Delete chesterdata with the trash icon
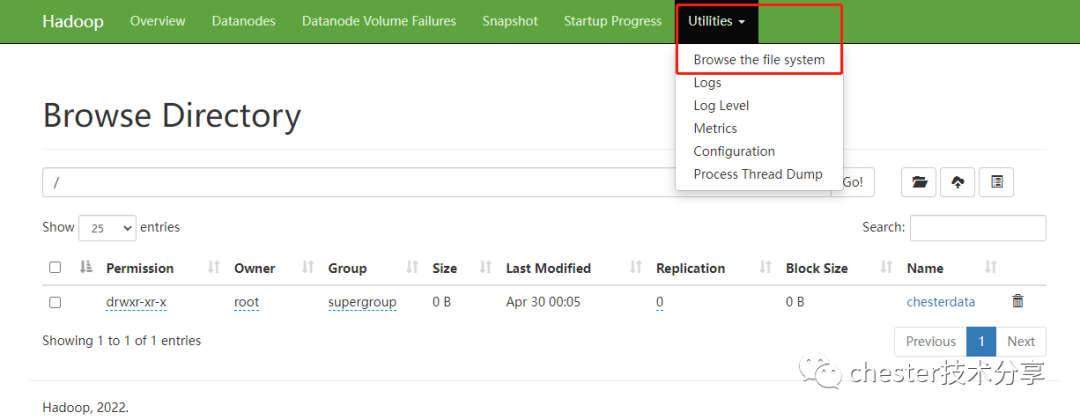This screenshot has height=420, width=1080. (x=1017, y=301)
